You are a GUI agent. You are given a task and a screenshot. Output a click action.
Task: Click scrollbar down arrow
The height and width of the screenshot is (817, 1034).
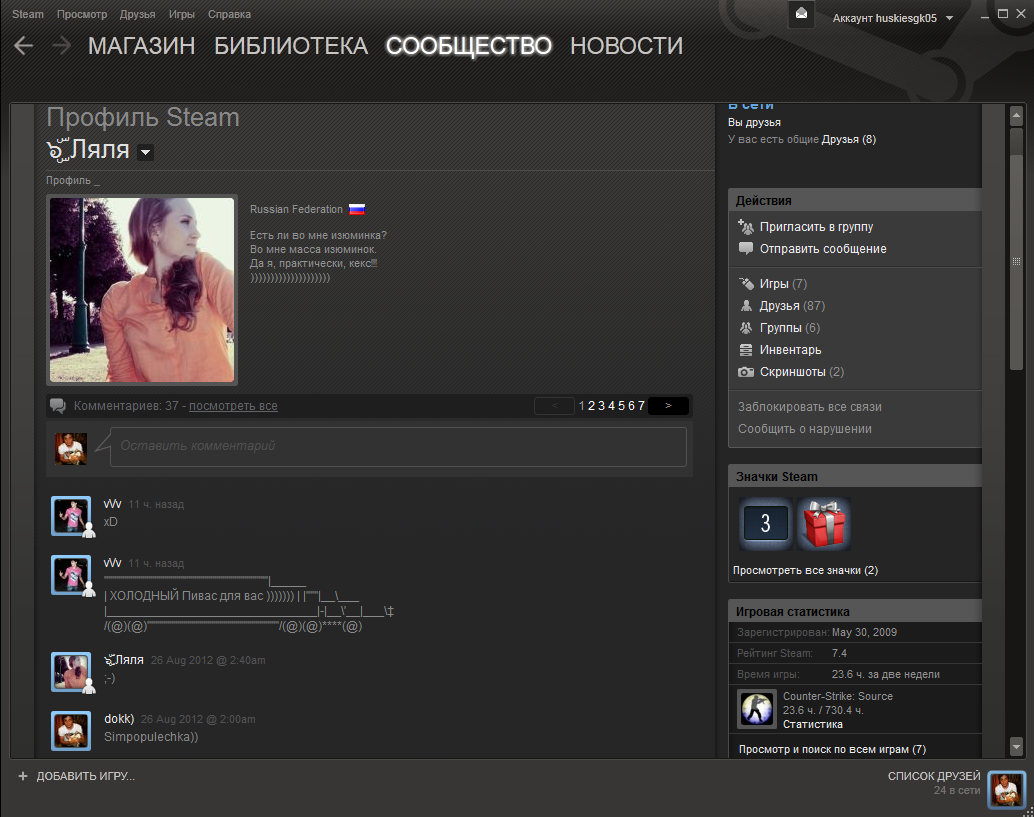[1016, 746]
